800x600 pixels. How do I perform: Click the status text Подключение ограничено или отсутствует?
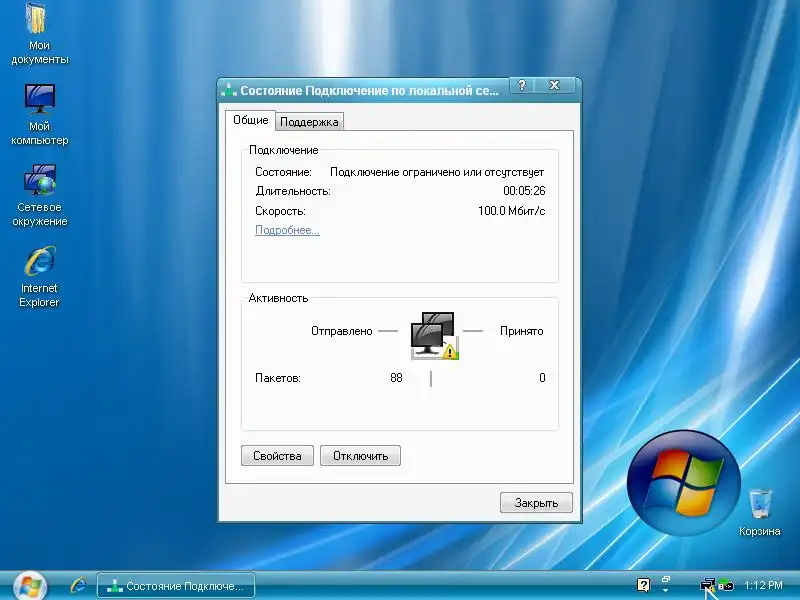(x=437, y=172)
